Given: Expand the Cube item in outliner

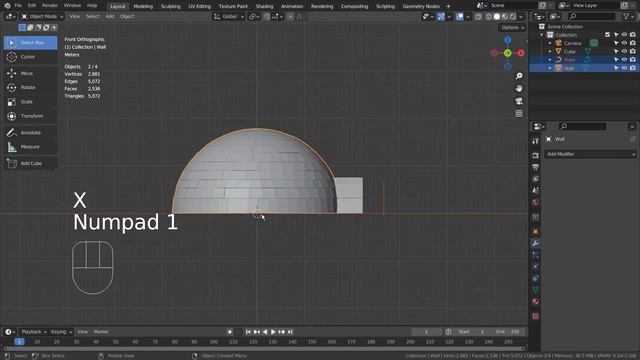Looking at the screenshot, I should click(x=550, y=51).
